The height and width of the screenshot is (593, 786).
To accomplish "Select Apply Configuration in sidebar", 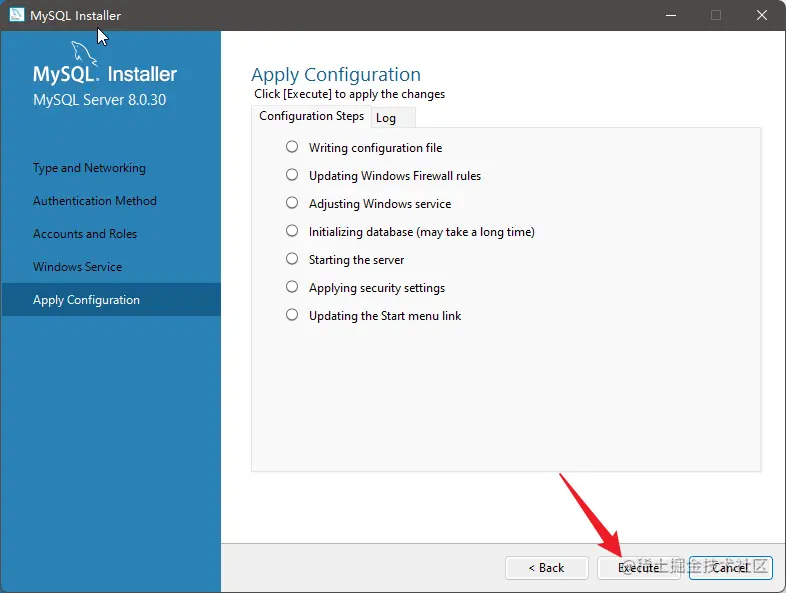I will click(x=111, y=300).
